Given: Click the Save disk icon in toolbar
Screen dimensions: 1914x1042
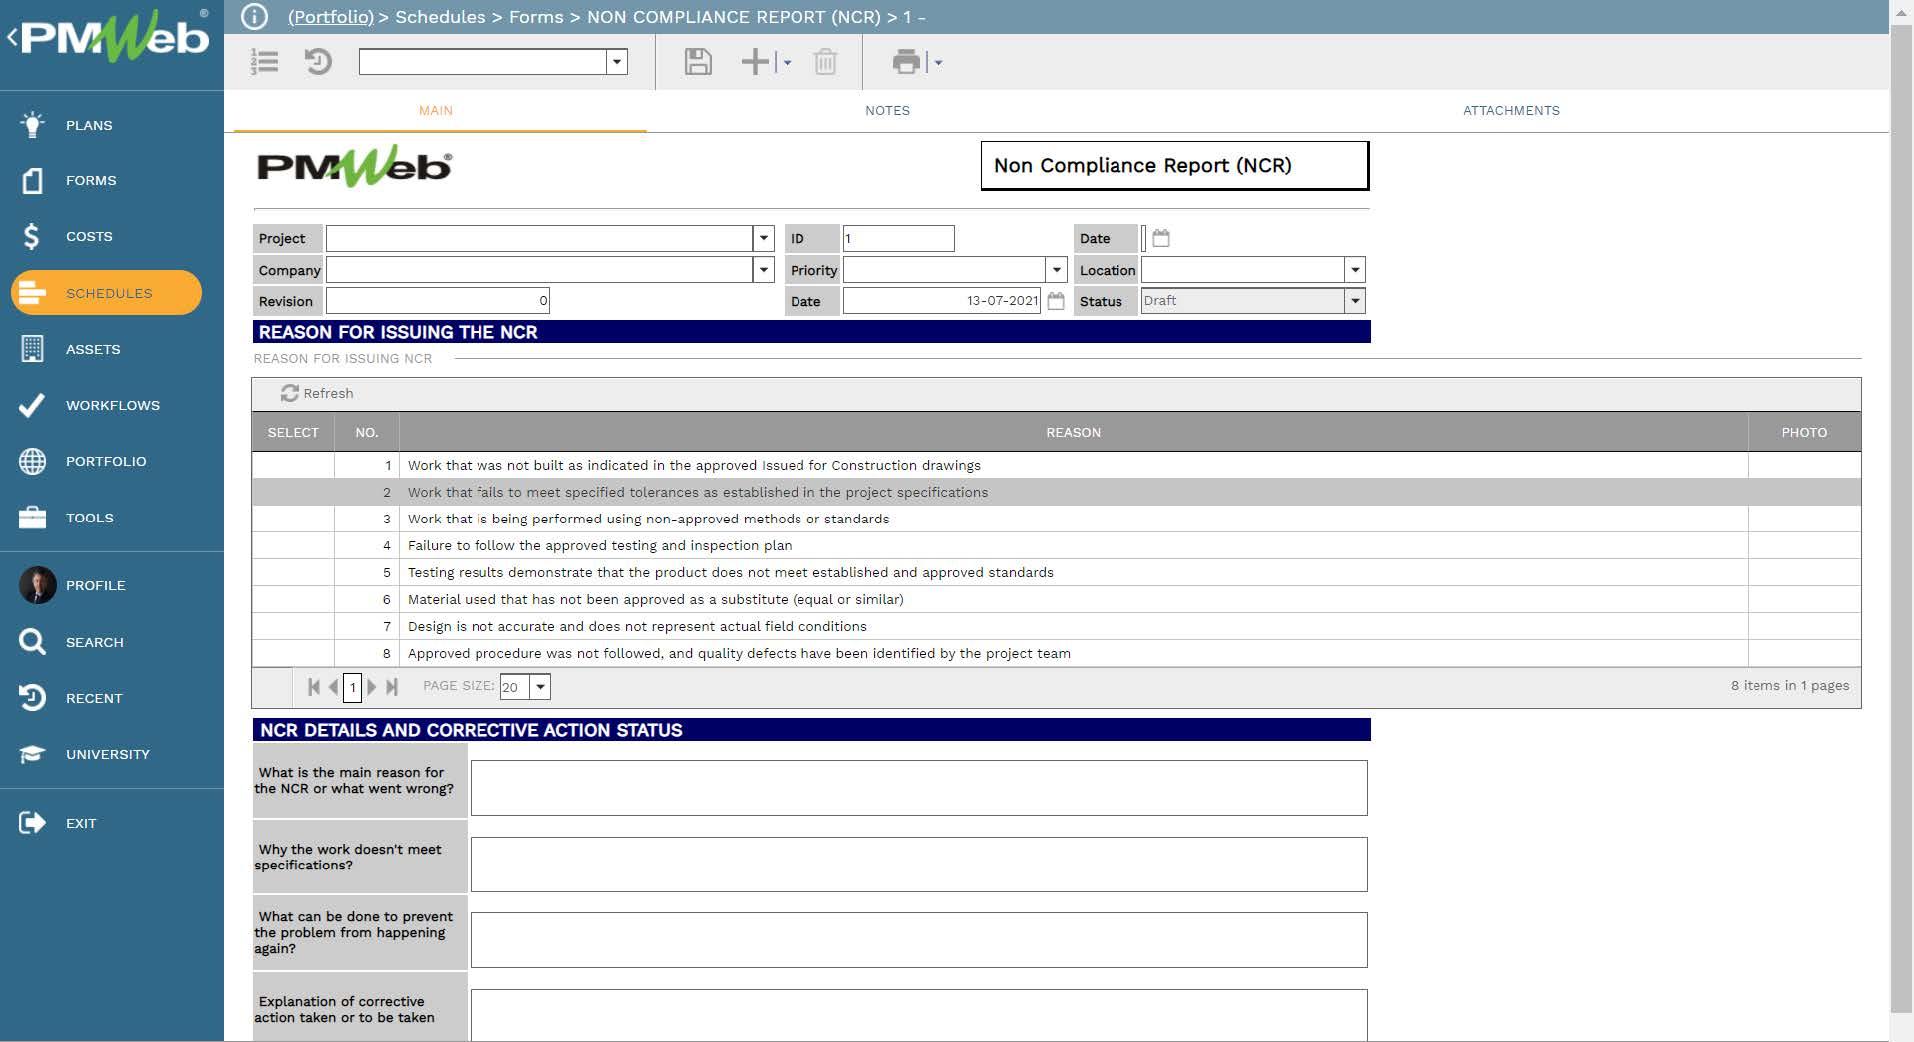Looking at the screenshot, I should pos(697,62).
